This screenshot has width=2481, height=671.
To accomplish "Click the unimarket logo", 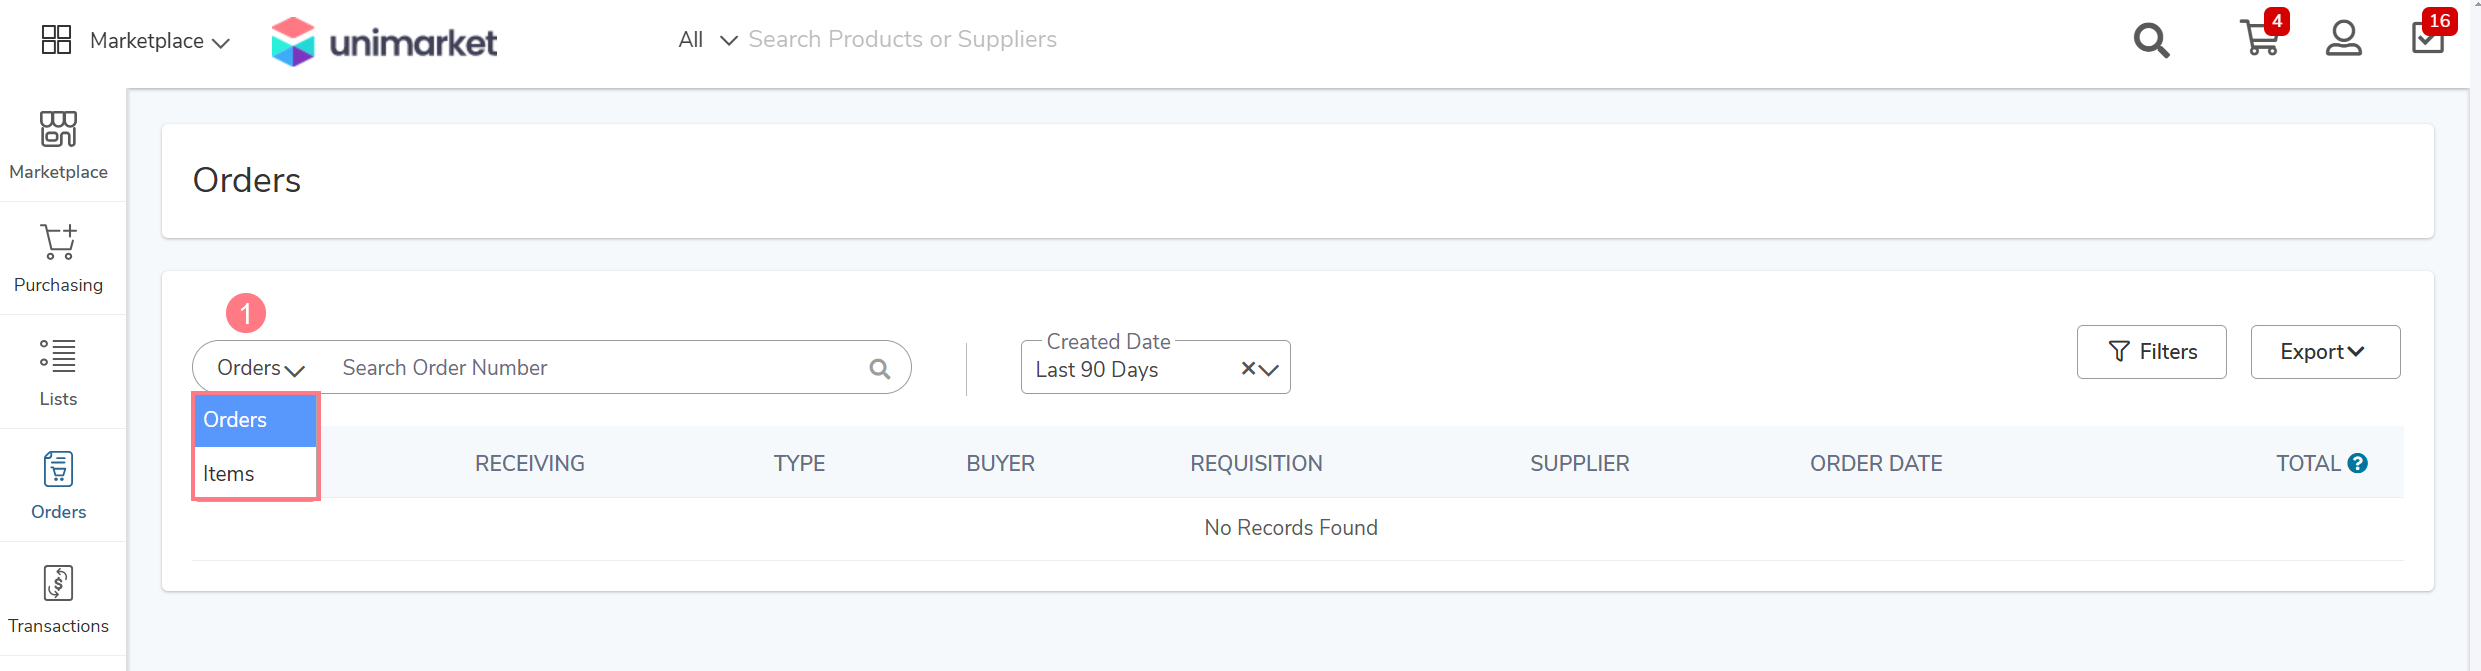I will [x=384, y=41].
